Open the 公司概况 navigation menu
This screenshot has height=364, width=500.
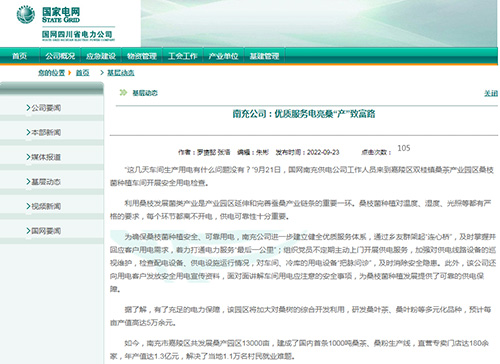tap(60, 56)
